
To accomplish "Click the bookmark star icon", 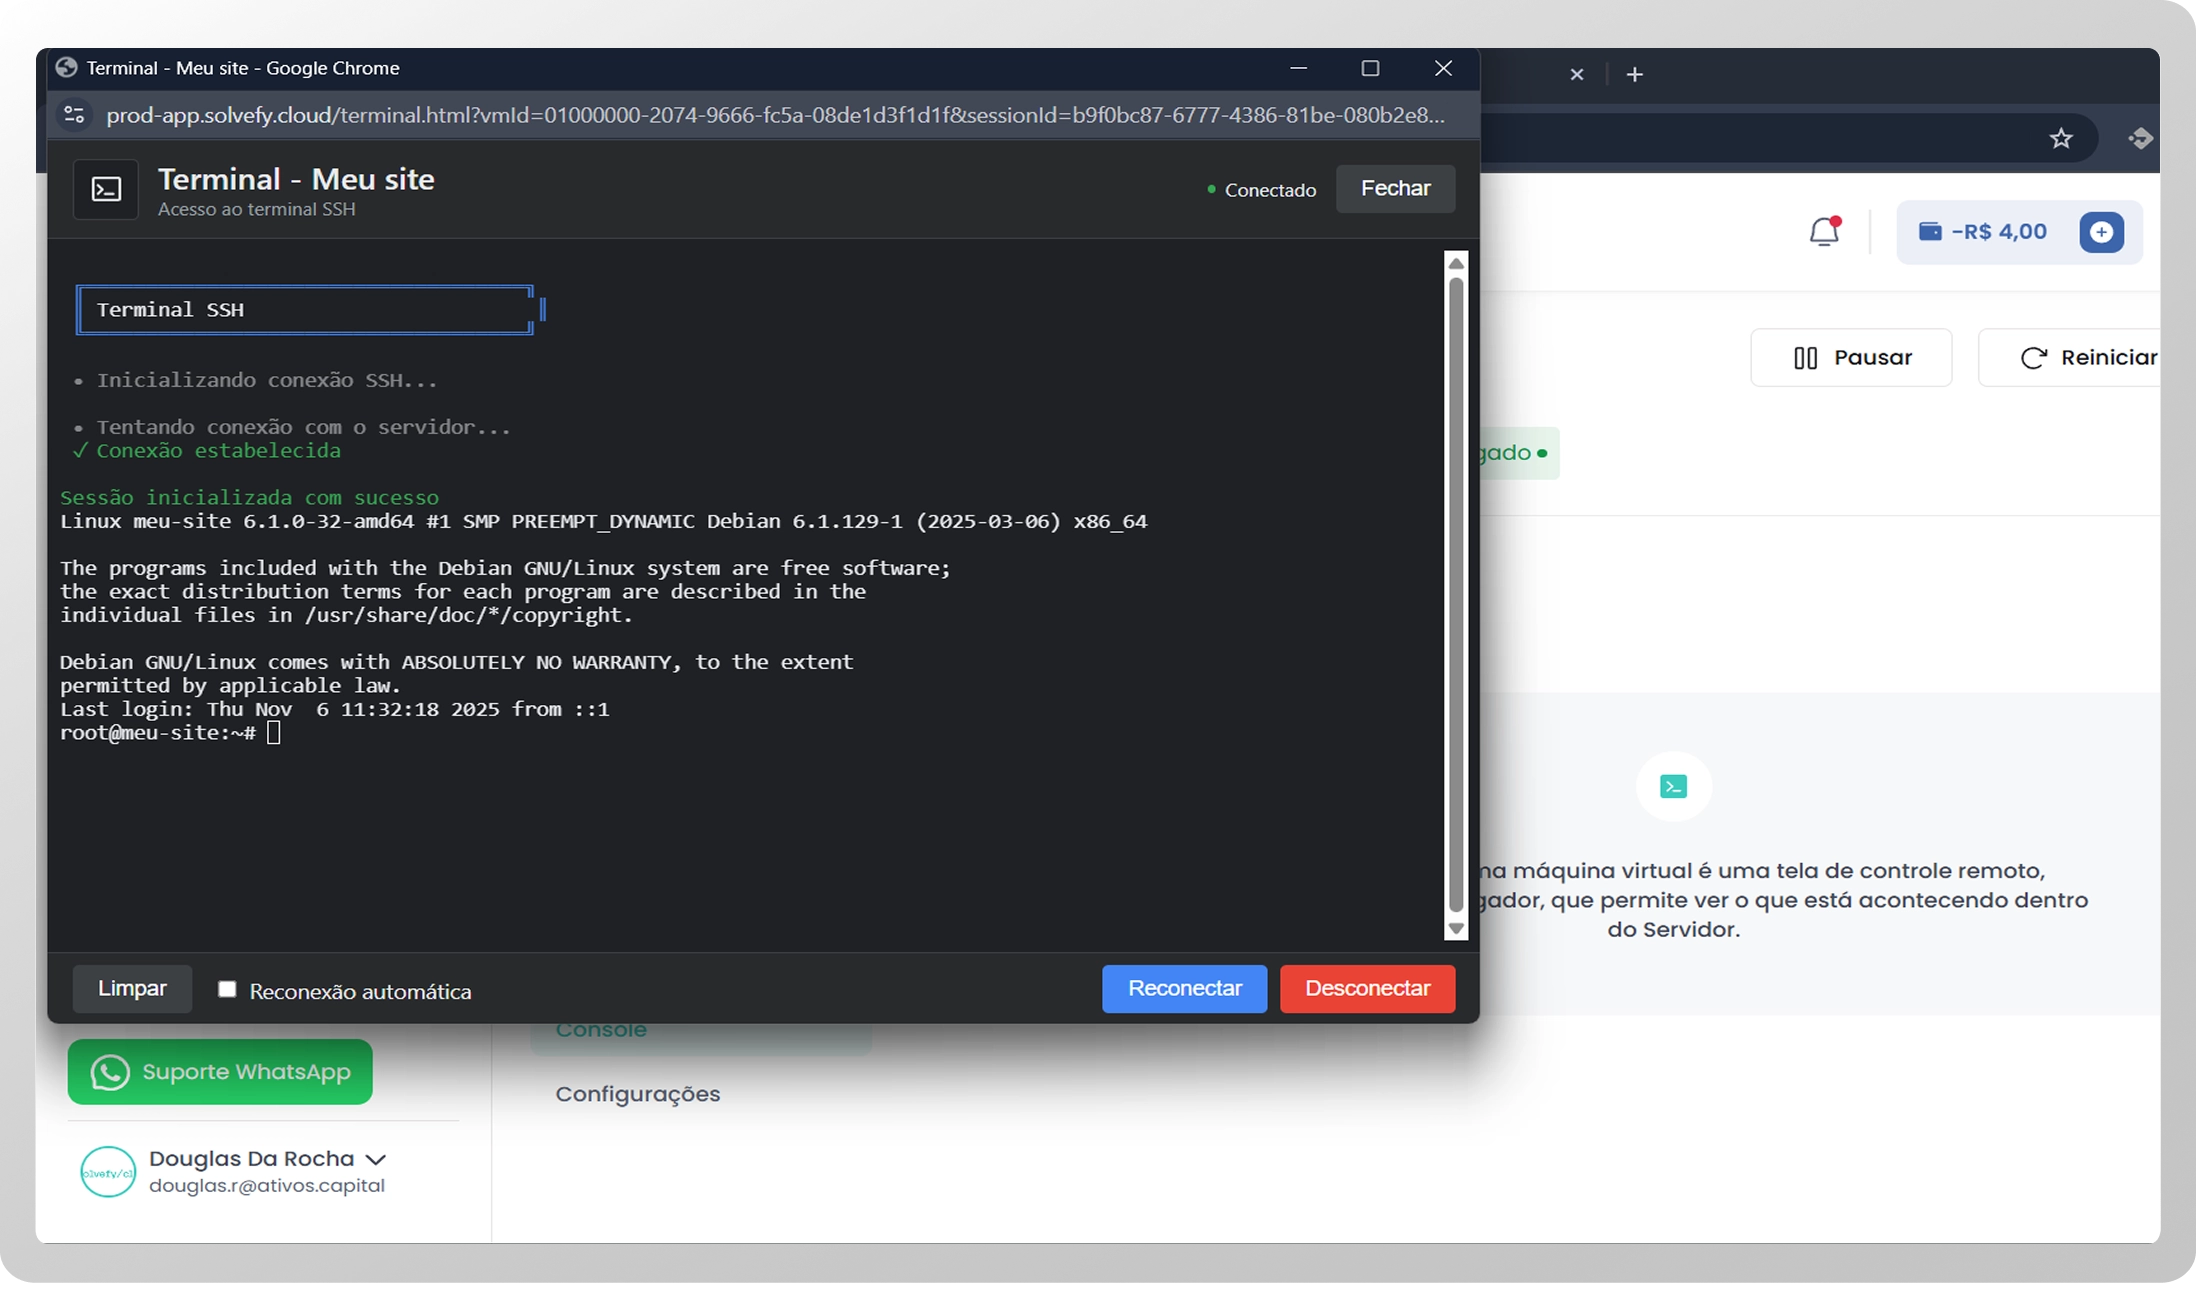I will point(2060,139).
